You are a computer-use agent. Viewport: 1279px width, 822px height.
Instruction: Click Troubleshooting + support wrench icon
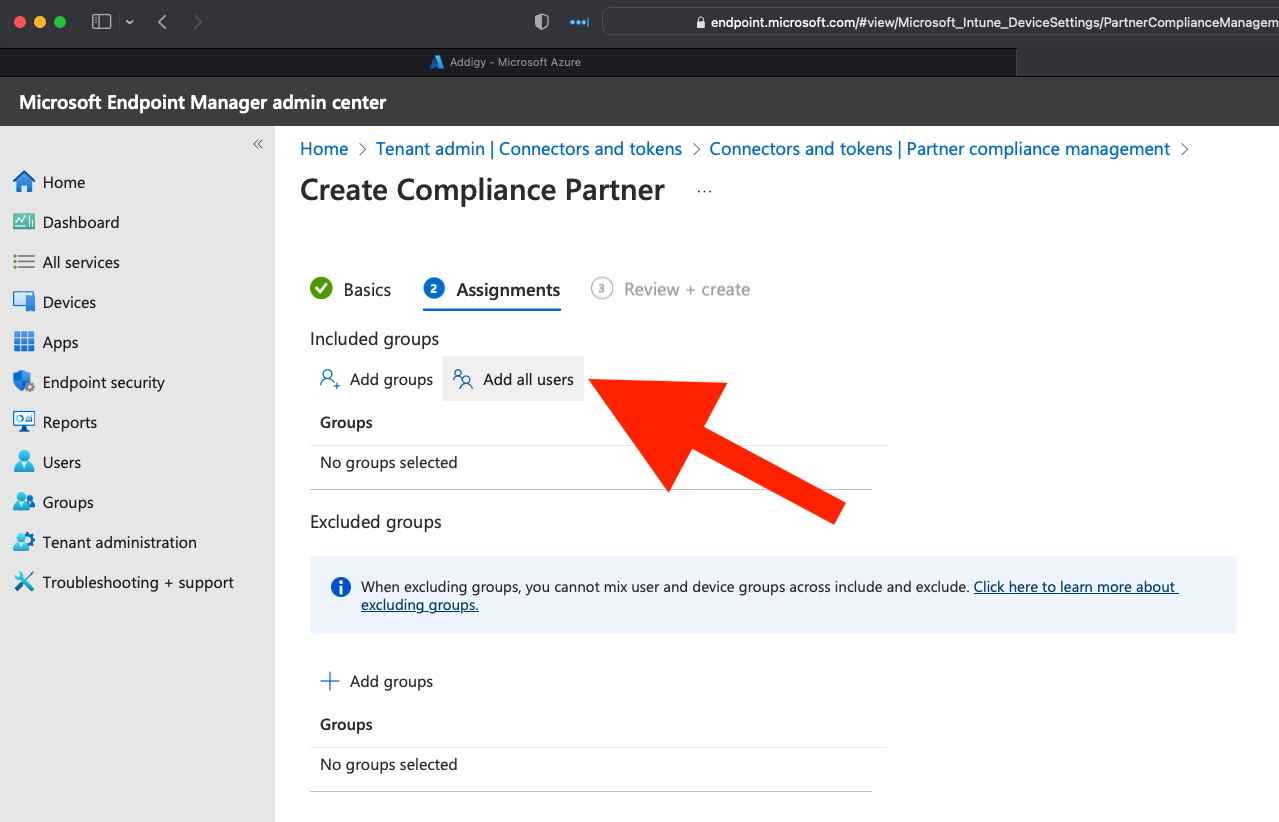point(24,582)
